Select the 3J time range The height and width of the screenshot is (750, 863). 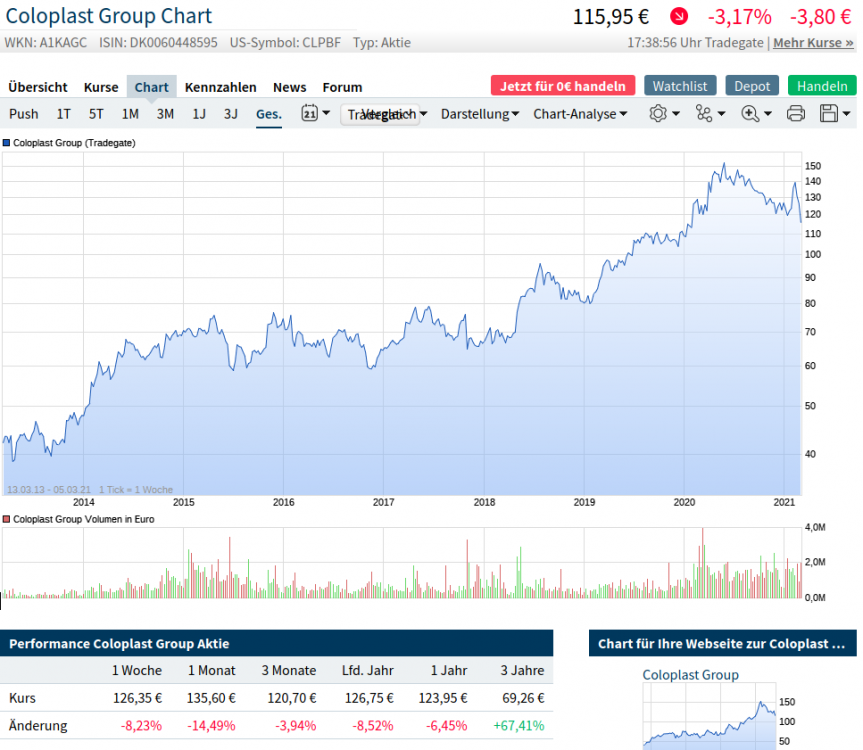click(231, 114)
